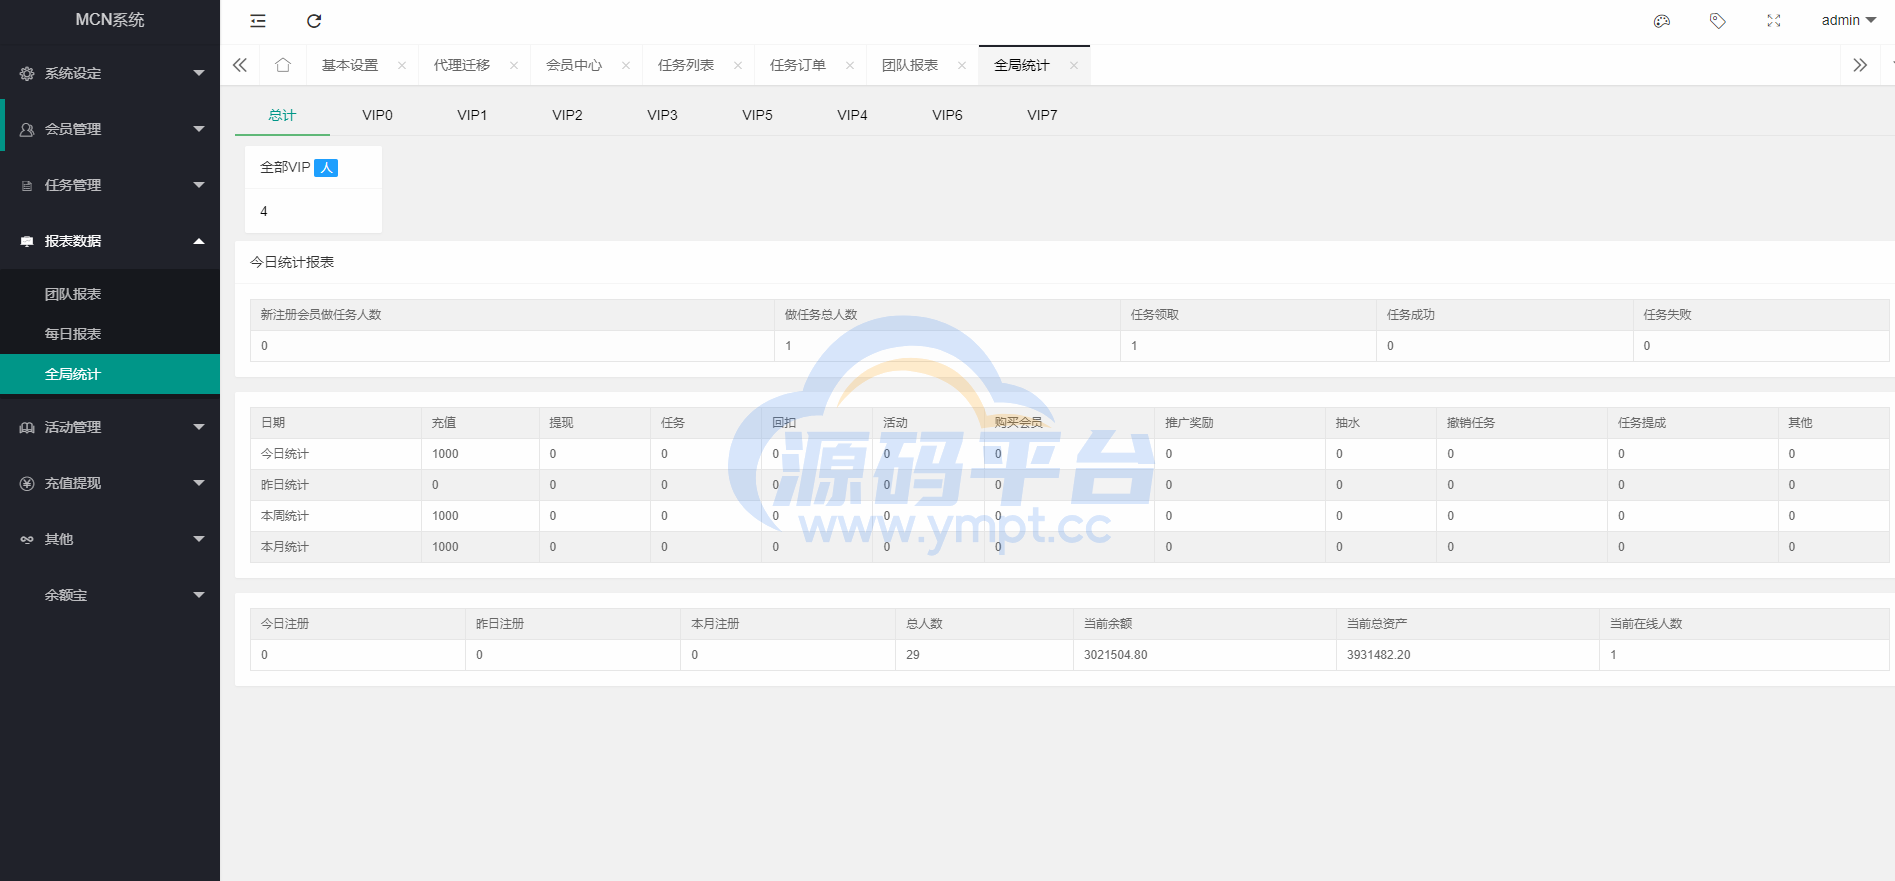
Task: Select the VIP4 tab
Action: [852, 115]
